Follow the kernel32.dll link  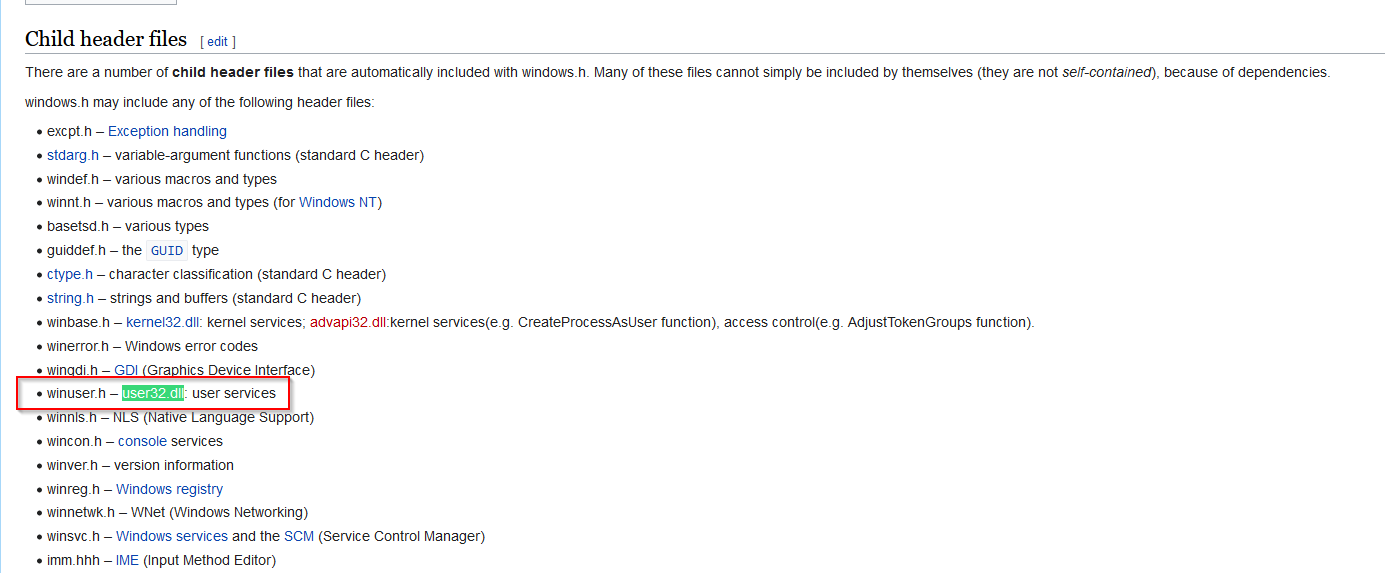pos(164,322)
